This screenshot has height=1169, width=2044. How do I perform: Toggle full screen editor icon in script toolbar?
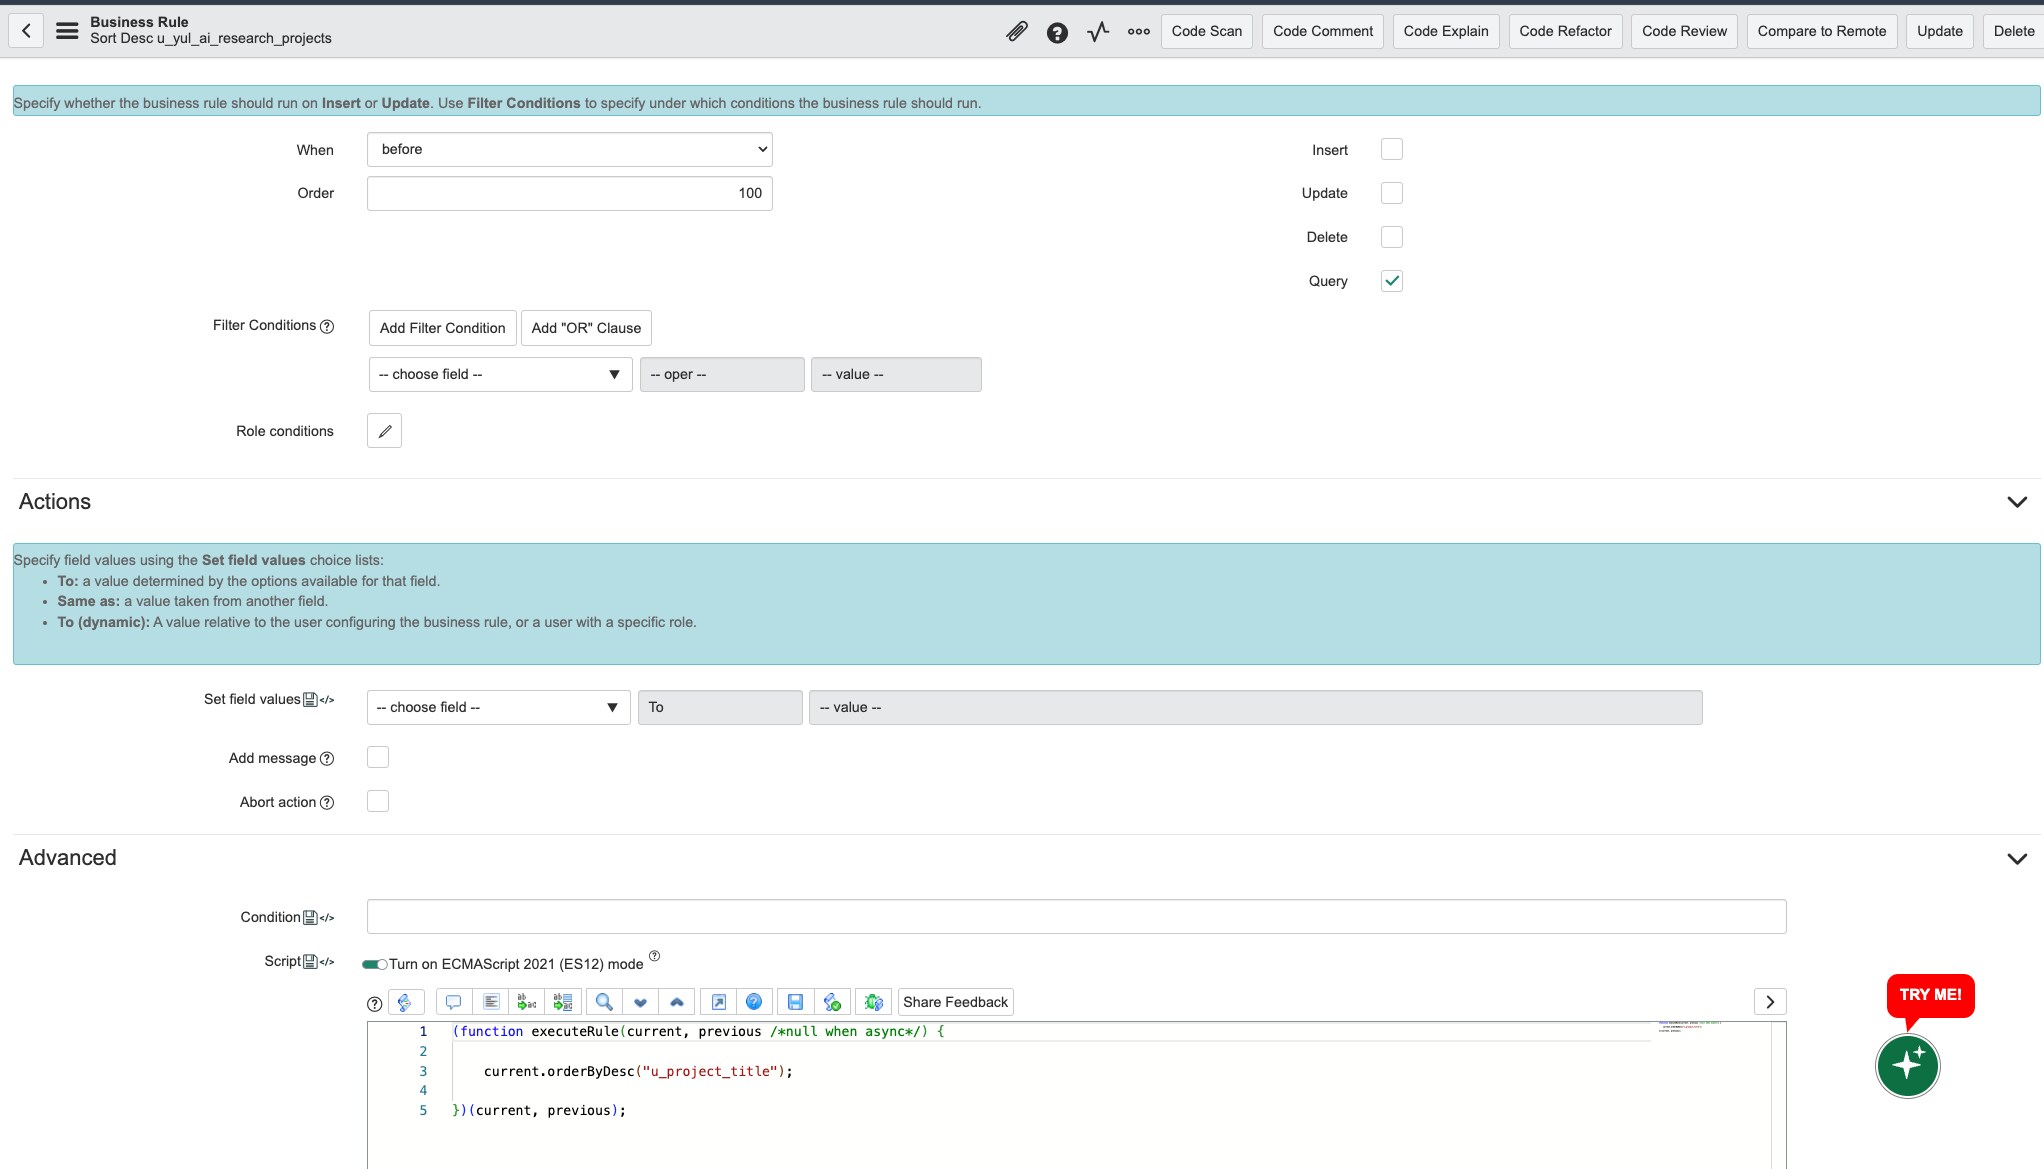coord(718,1002)
